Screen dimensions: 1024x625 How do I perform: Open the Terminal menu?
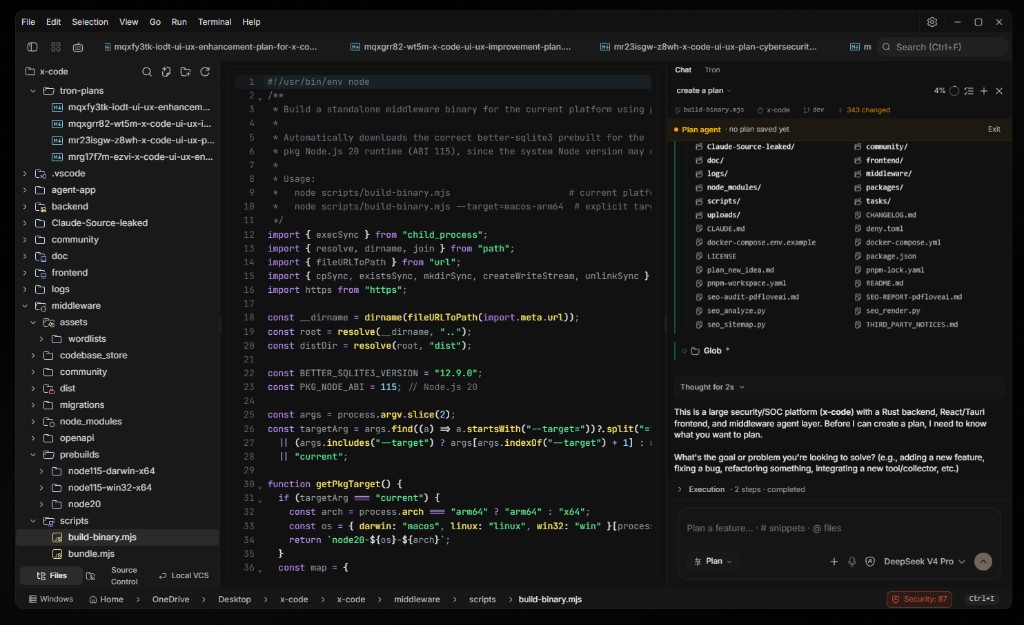pos(214,22)
